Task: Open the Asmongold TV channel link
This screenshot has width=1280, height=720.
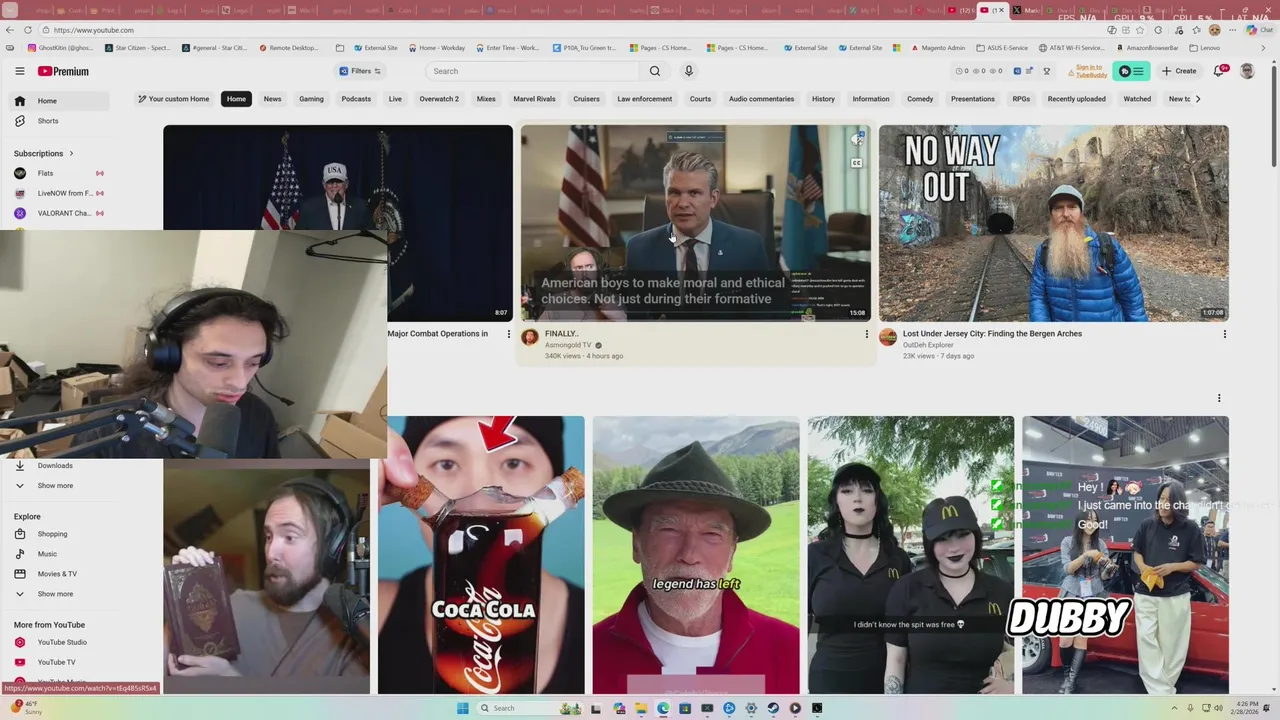Action: pyautogui.click(x=568, y=345)
